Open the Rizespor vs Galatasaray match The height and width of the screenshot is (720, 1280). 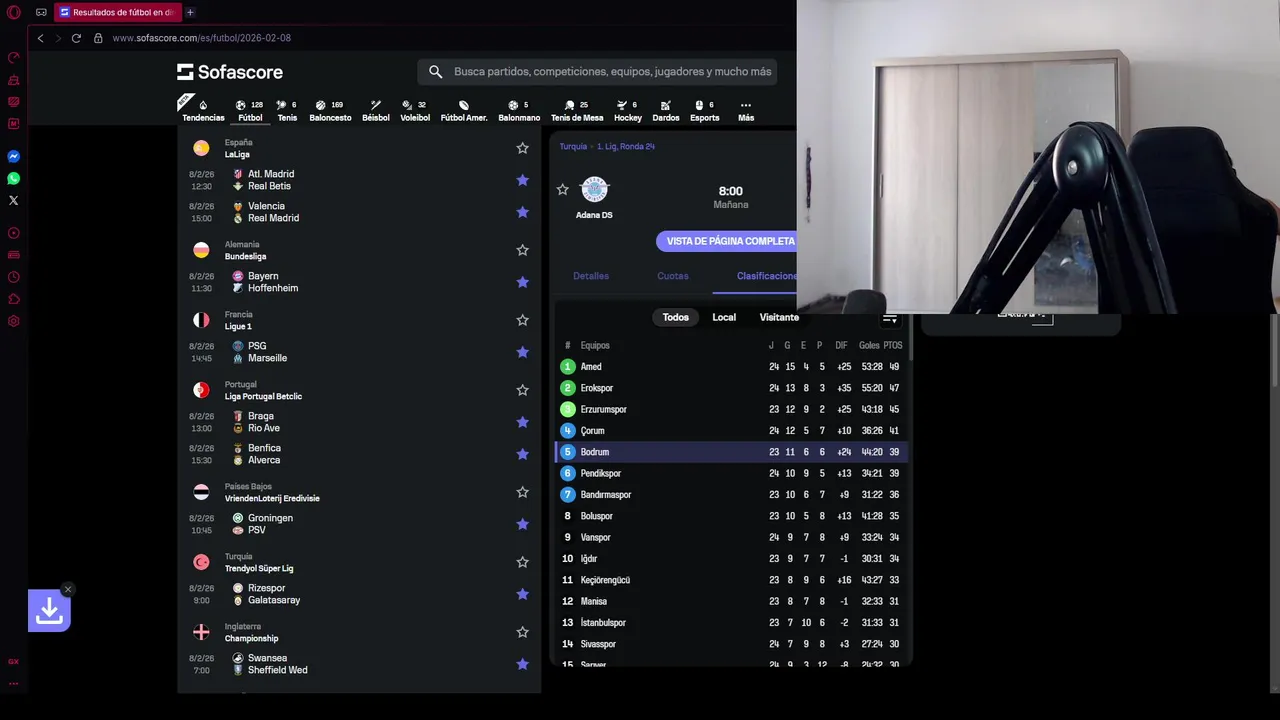[360, 594]
